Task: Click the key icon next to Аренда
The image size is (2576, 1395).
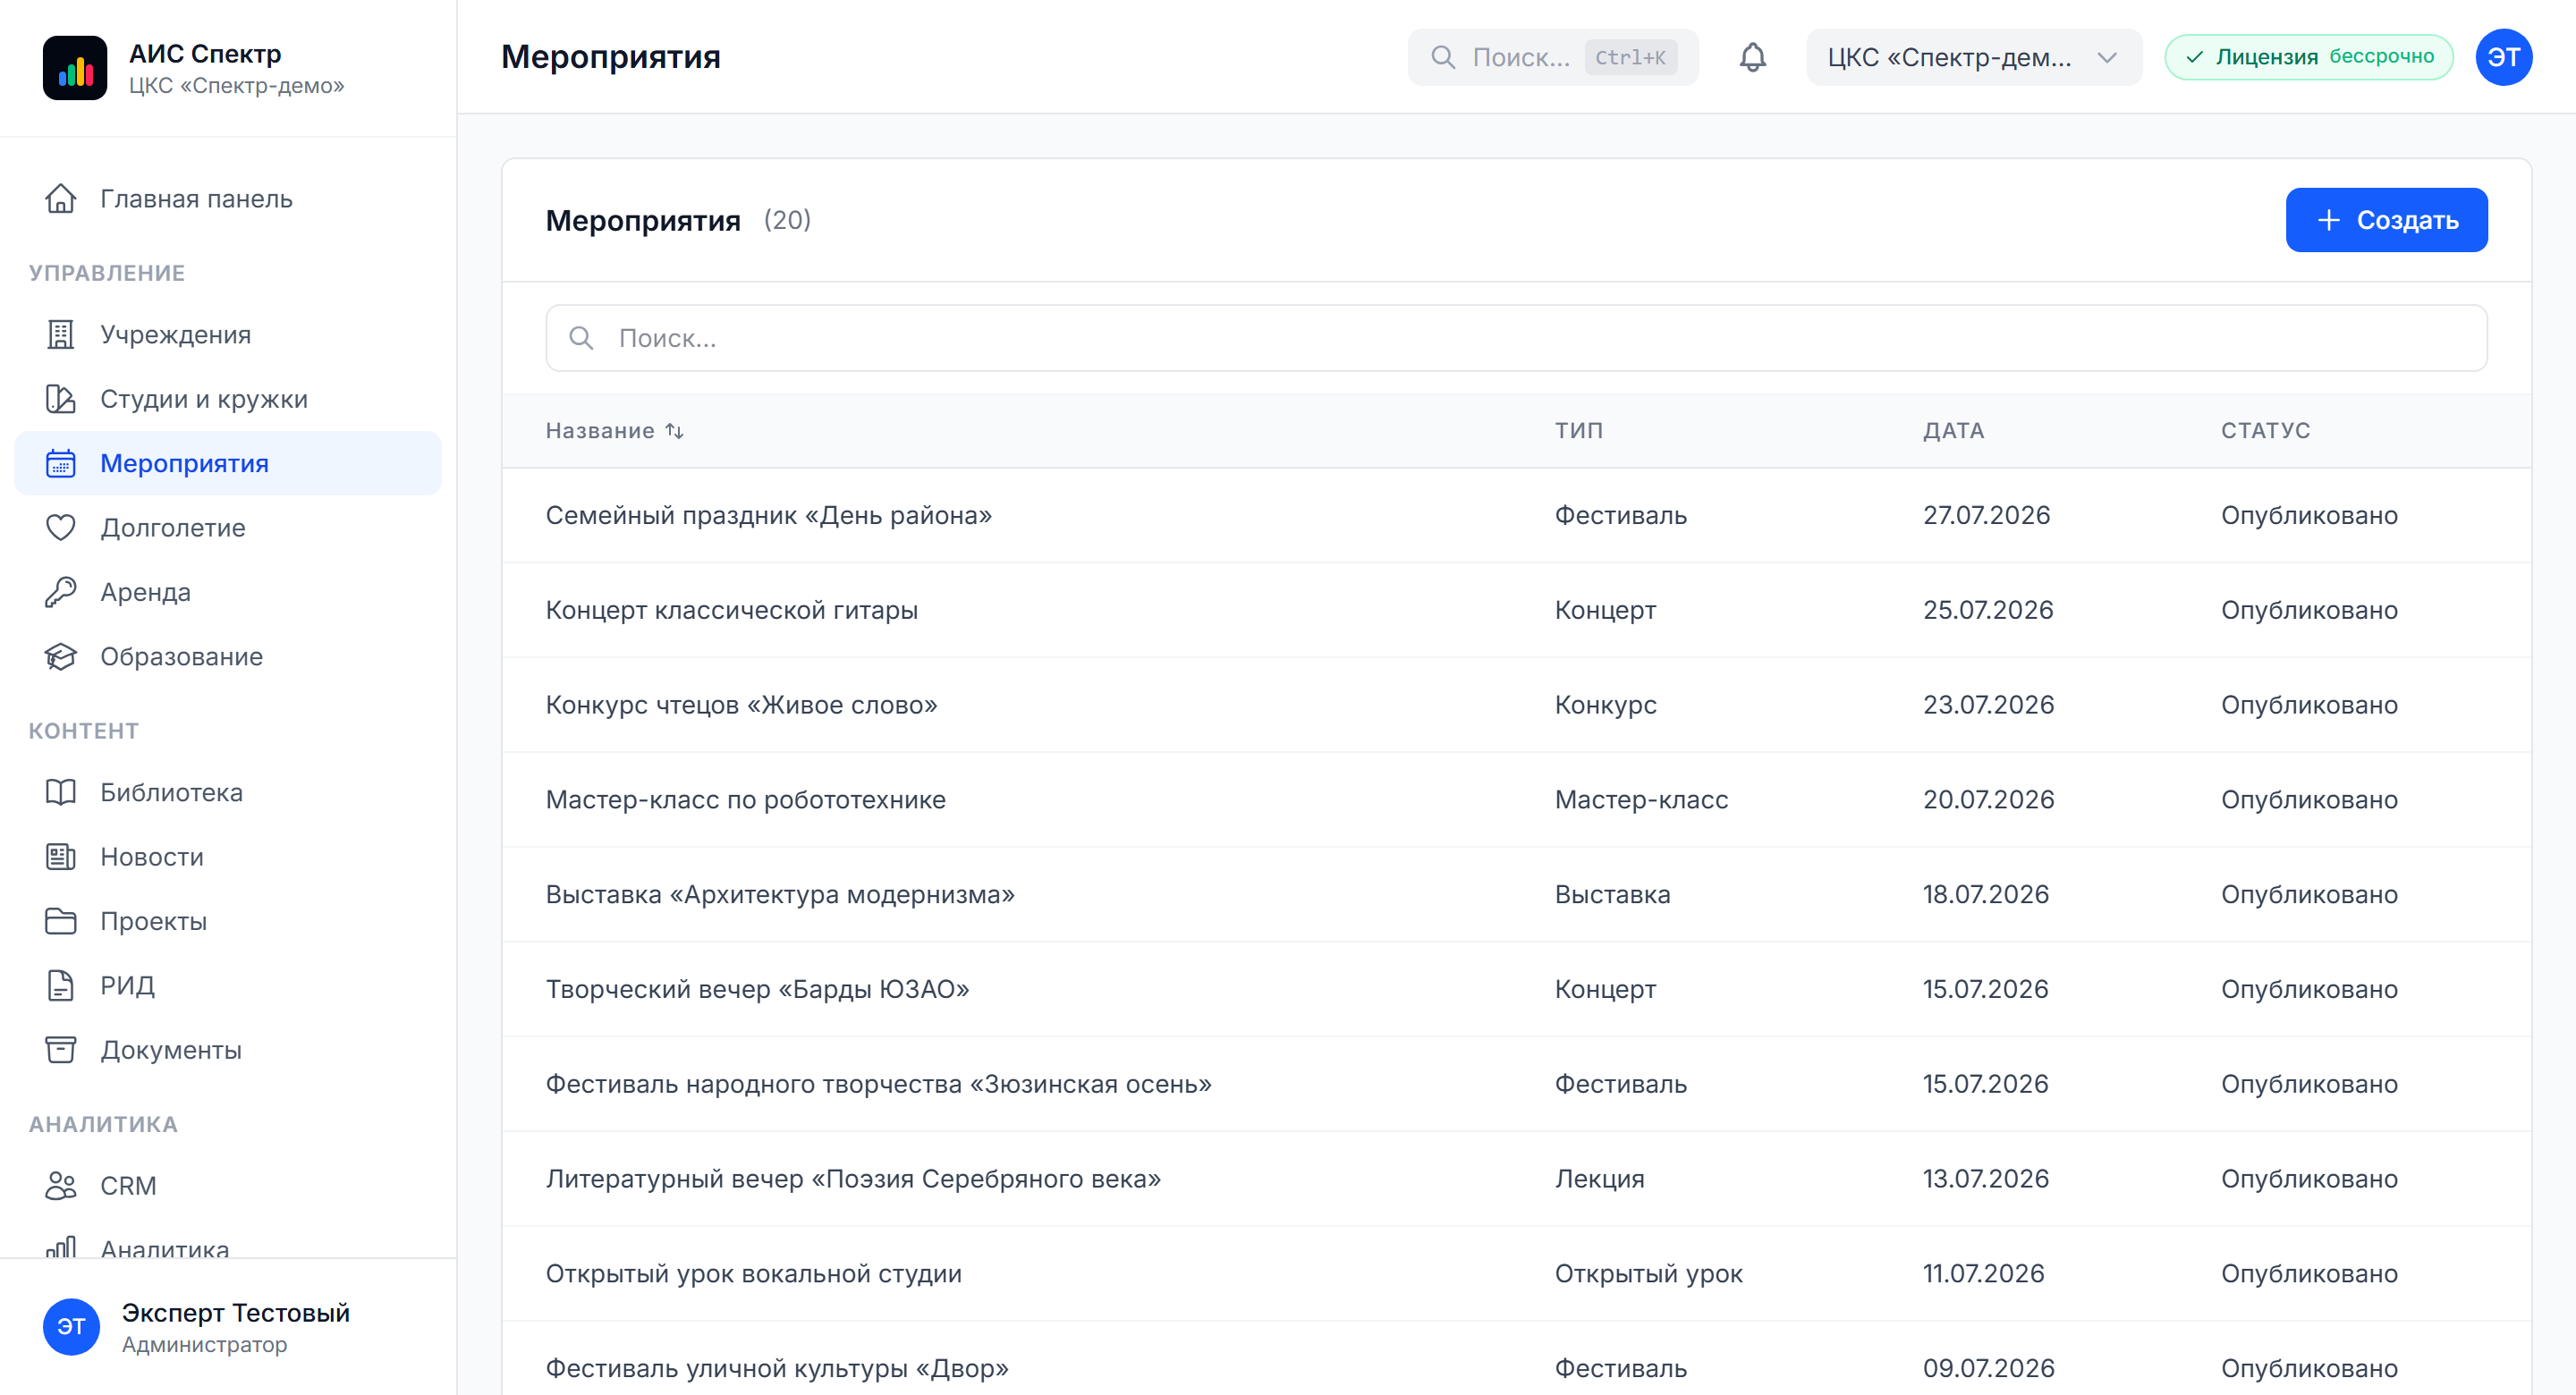Action: 61,592
